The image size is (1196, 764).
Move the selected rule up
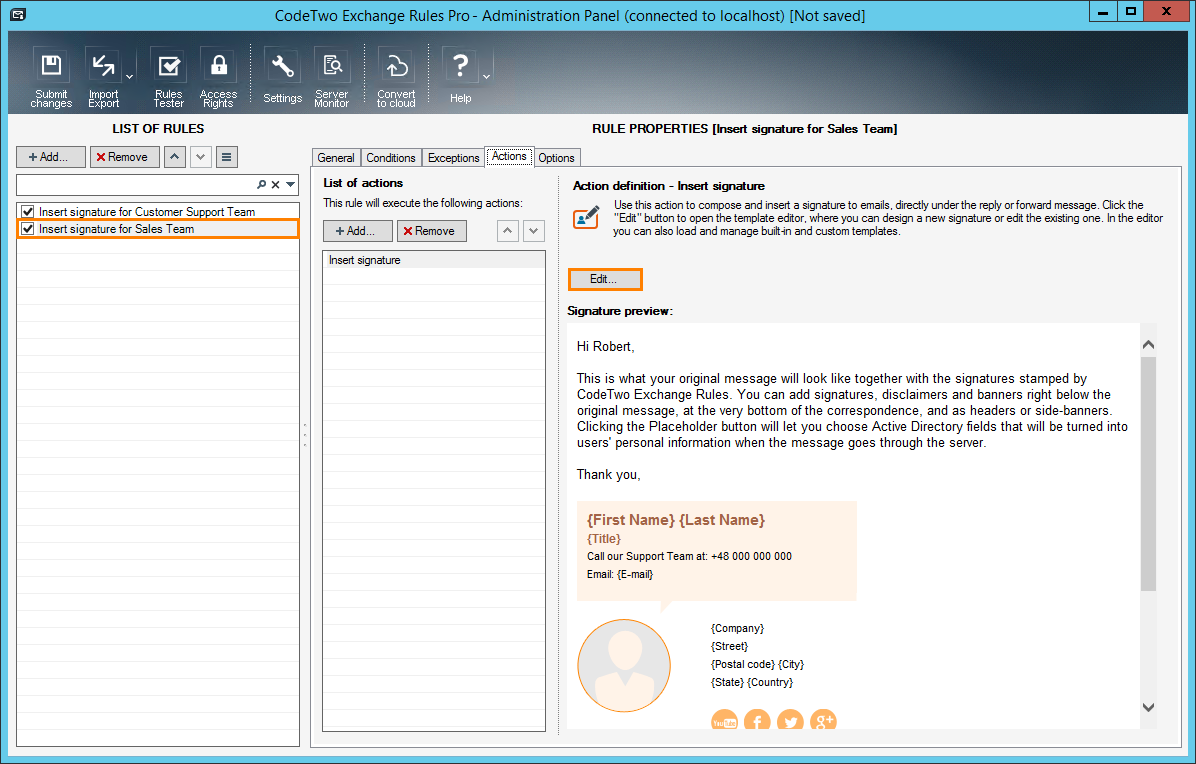tap(175, 157)
